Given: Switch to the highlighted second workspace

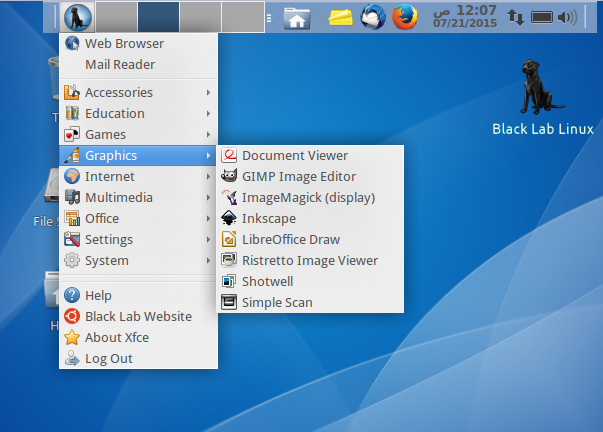Looking at the screenshot, I should (158, 17).
